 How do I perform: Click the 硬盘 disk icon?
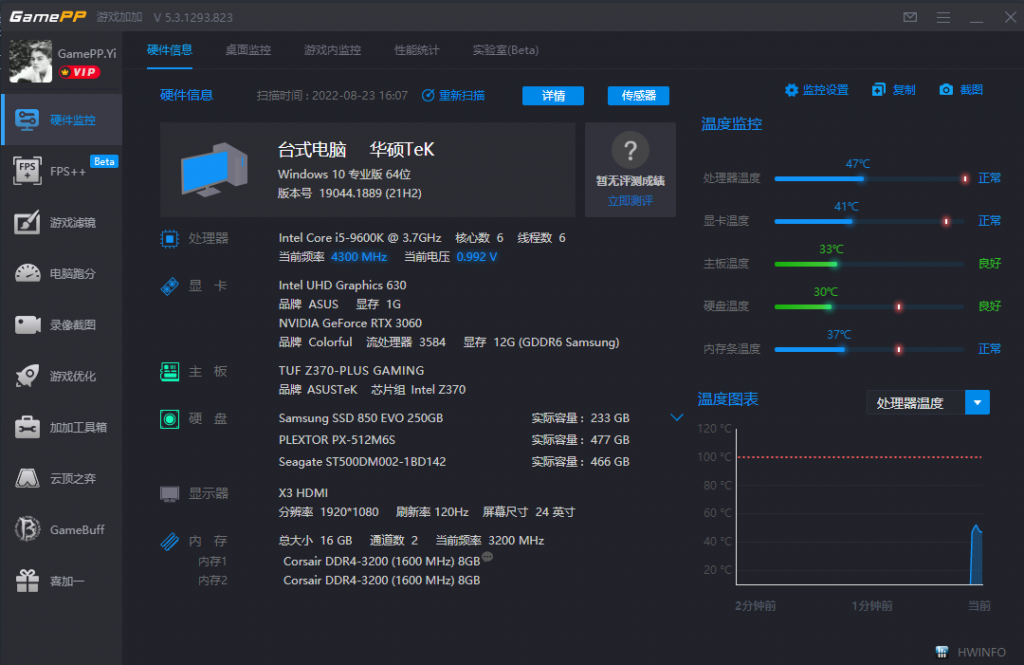pyautogui.click(x=170, y=419)
